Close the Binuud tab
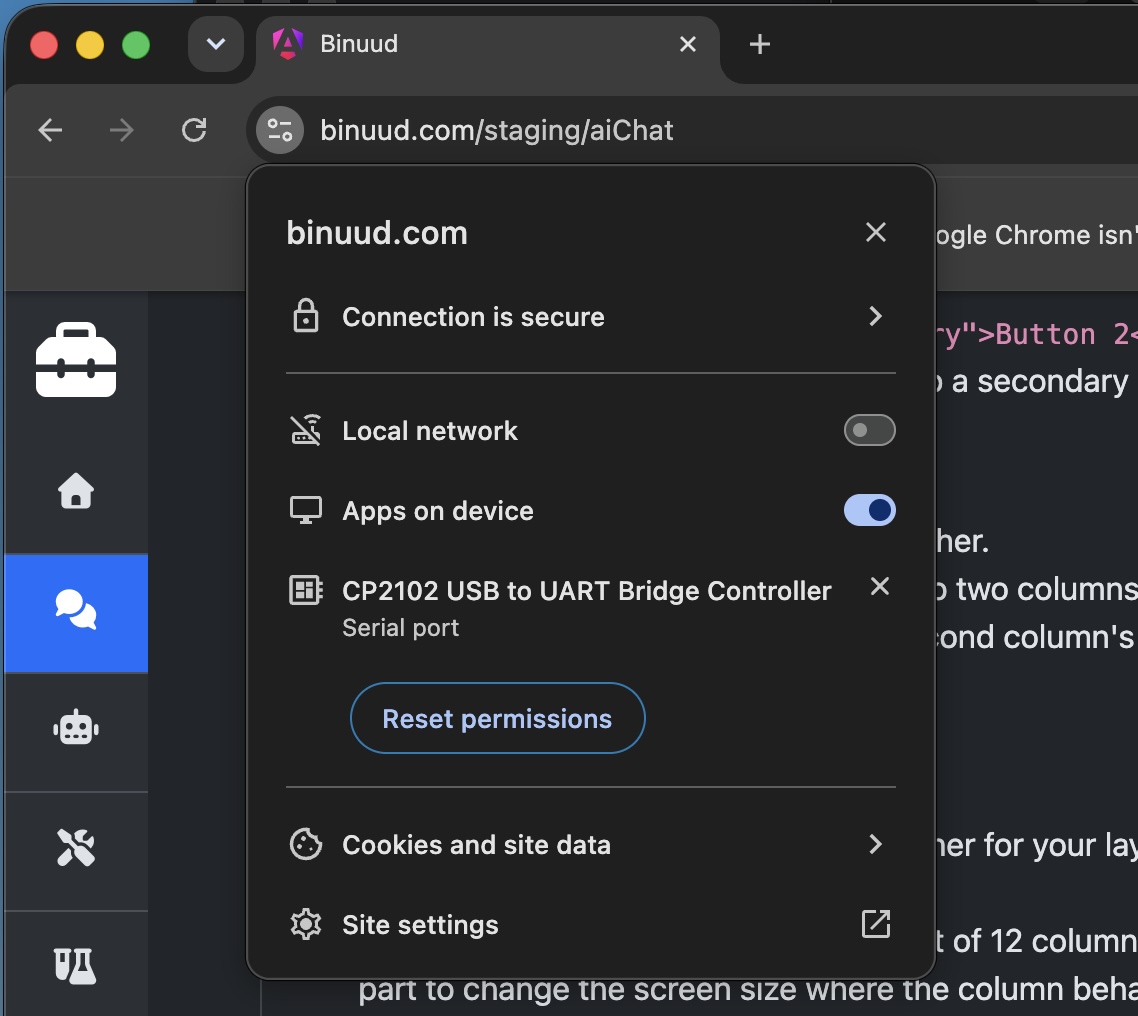Image resolution: width=1138 pixels, height=1016 pixels. pos(688,44)
